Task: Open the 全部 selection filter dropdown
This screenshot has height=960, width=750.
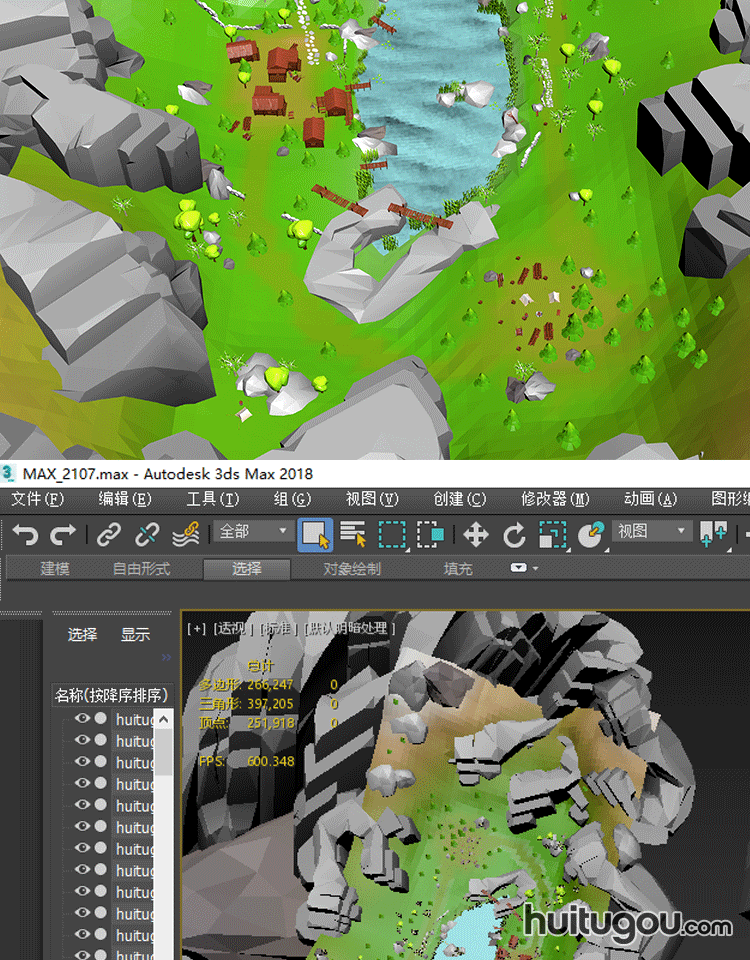Action: point(254,532)
